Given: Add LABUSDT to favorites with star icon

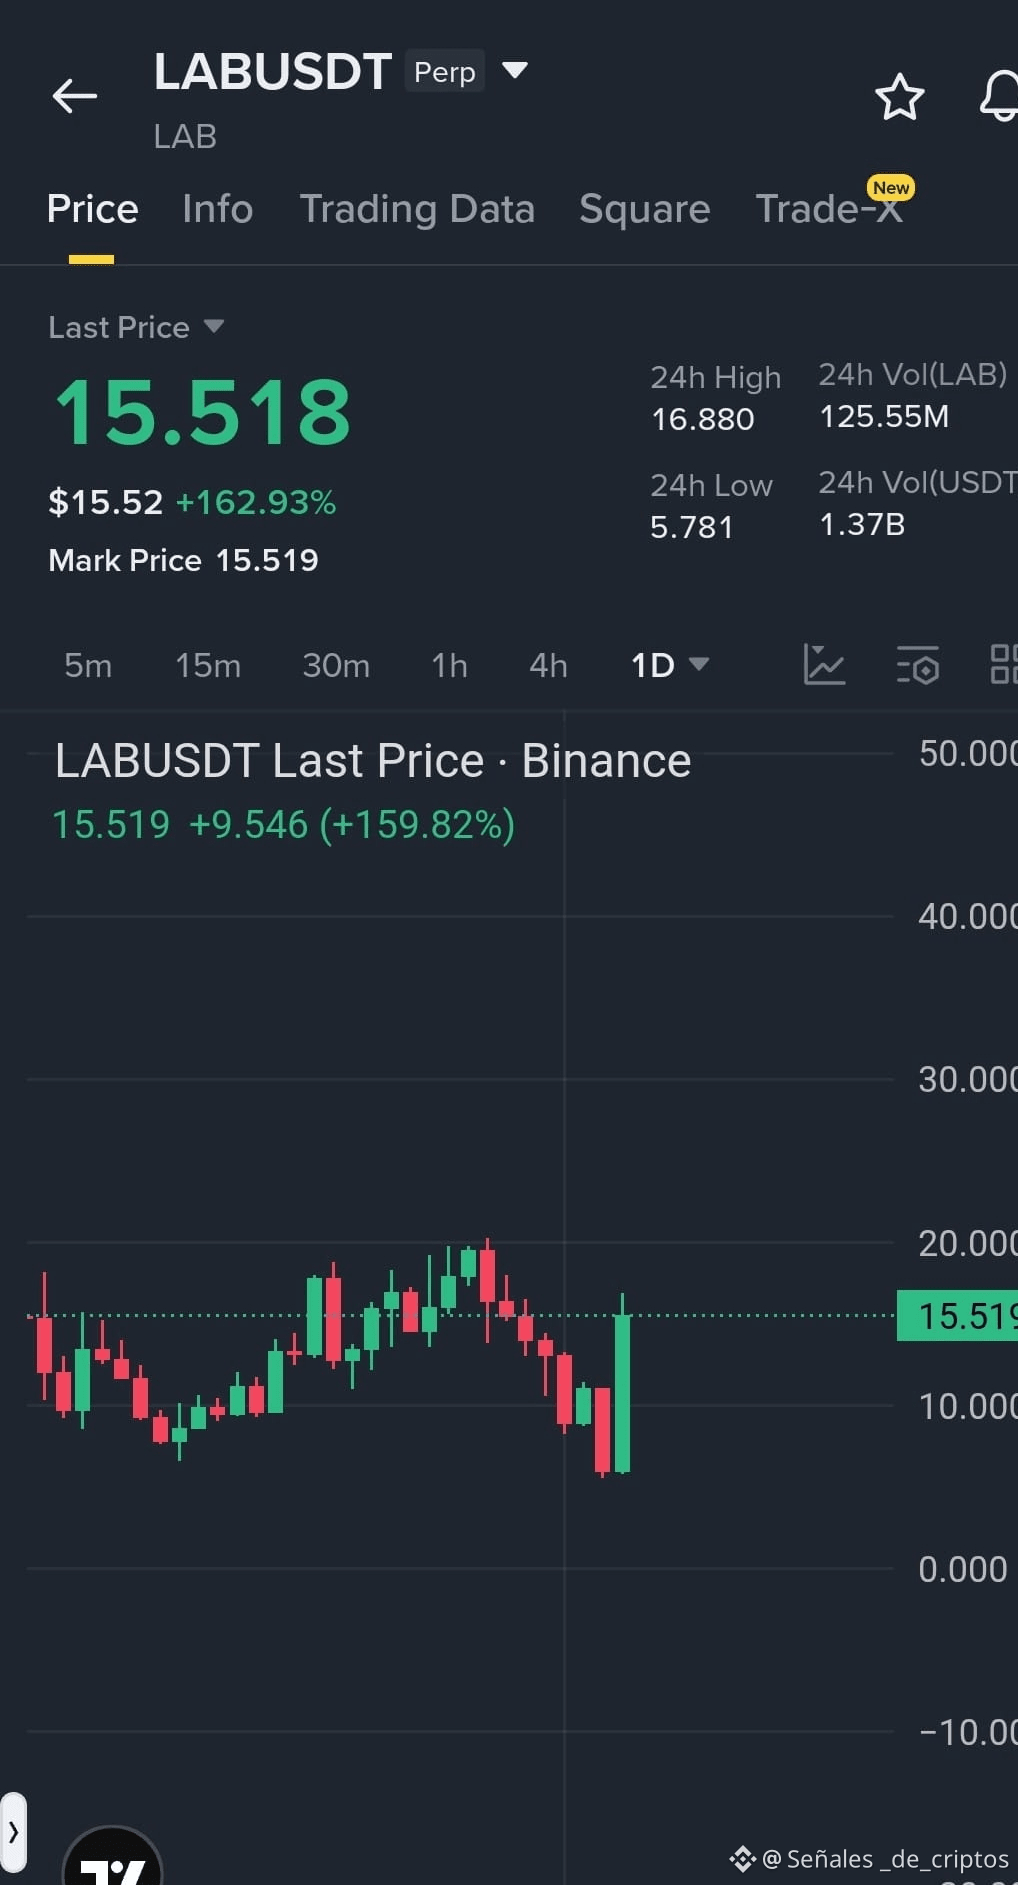Looking at the screenshot, I should click(899, 97).
